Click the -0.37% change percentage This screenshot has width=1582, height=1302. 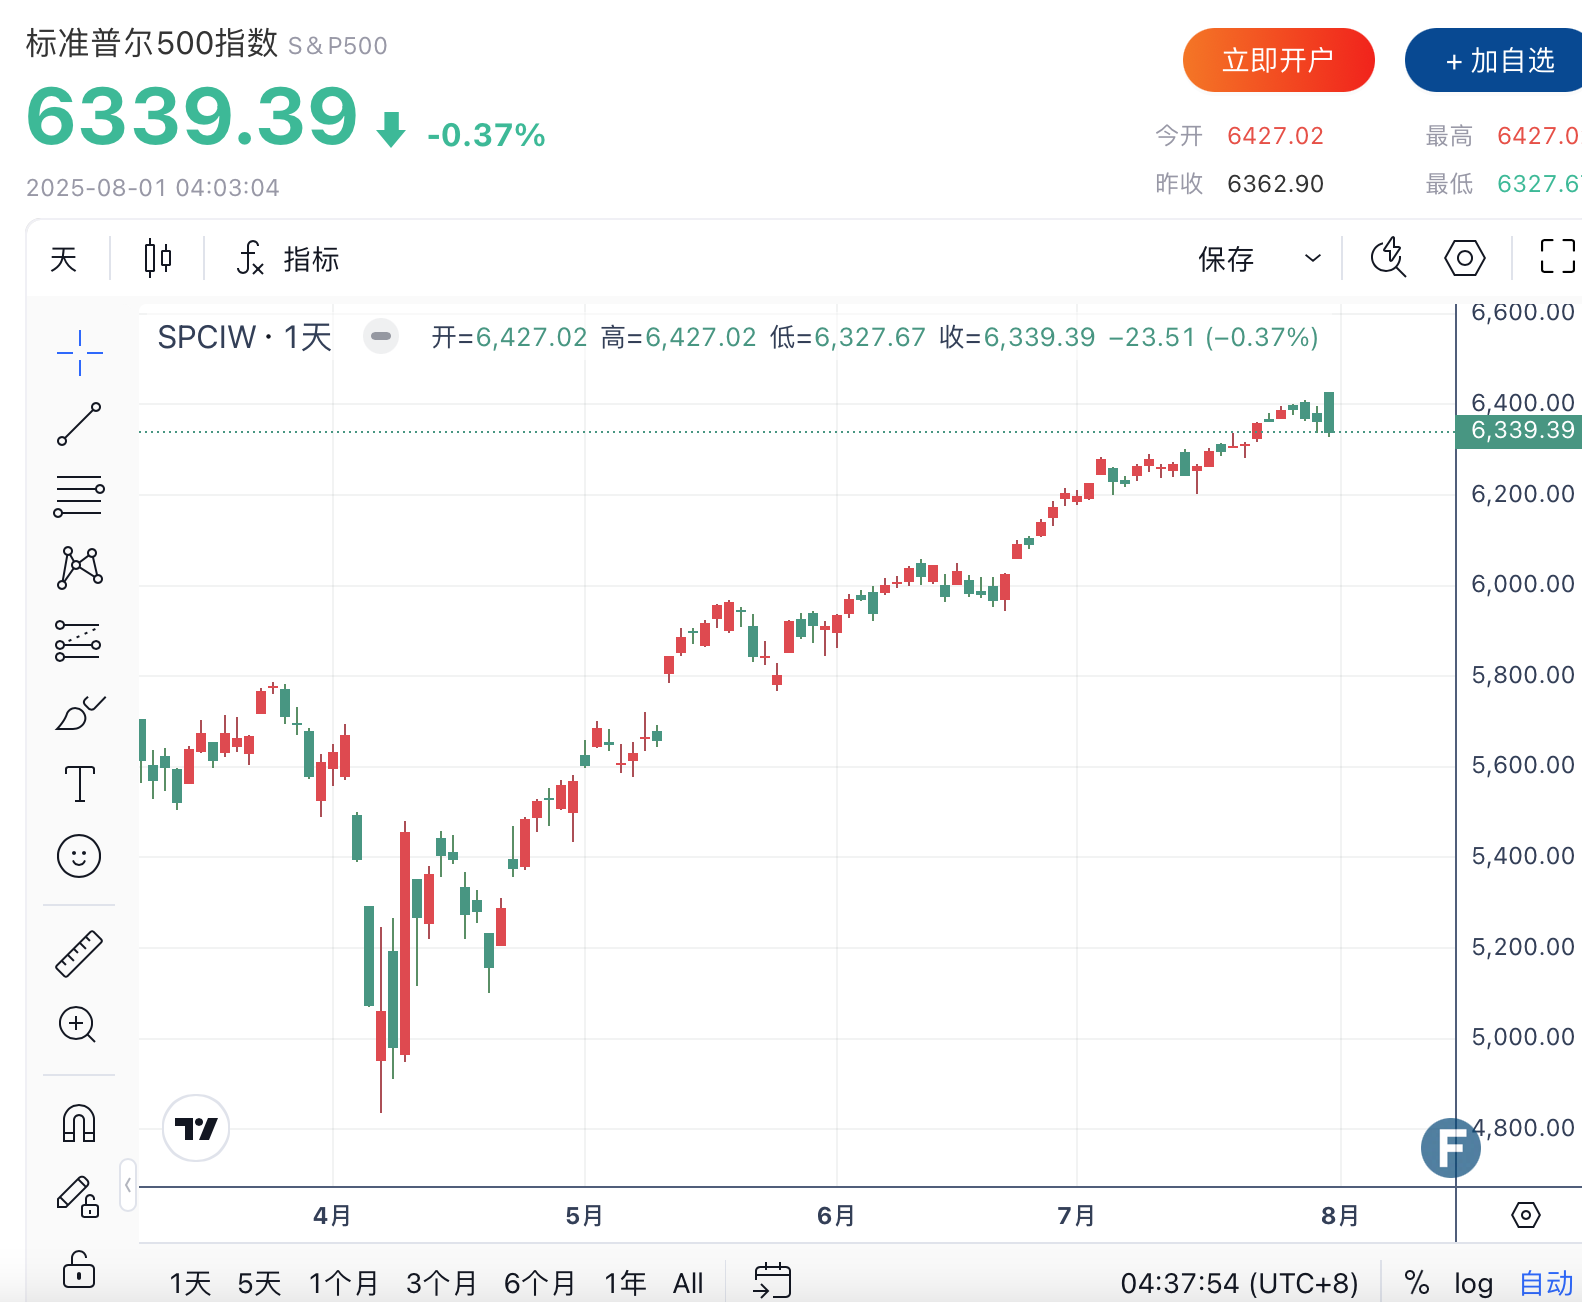[486, 135]
